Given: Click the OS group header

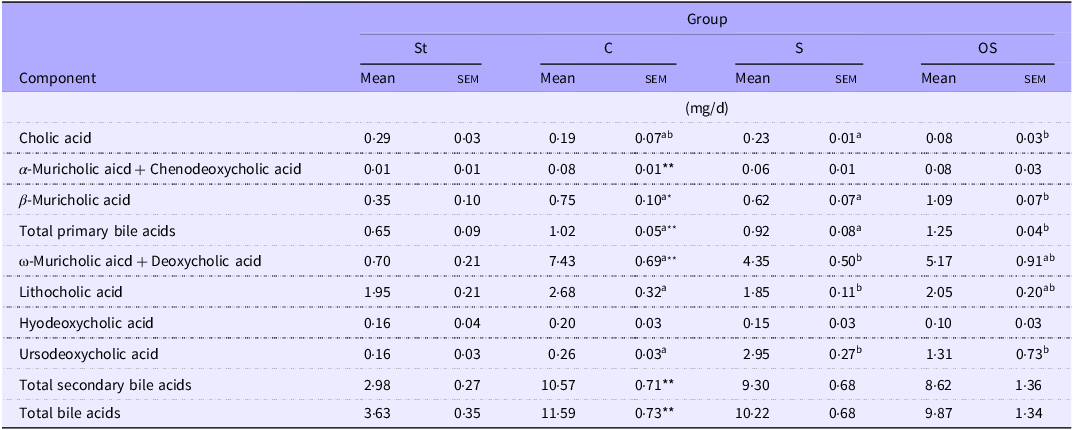Looking at the screenshot, I should [x=987, y=47].
